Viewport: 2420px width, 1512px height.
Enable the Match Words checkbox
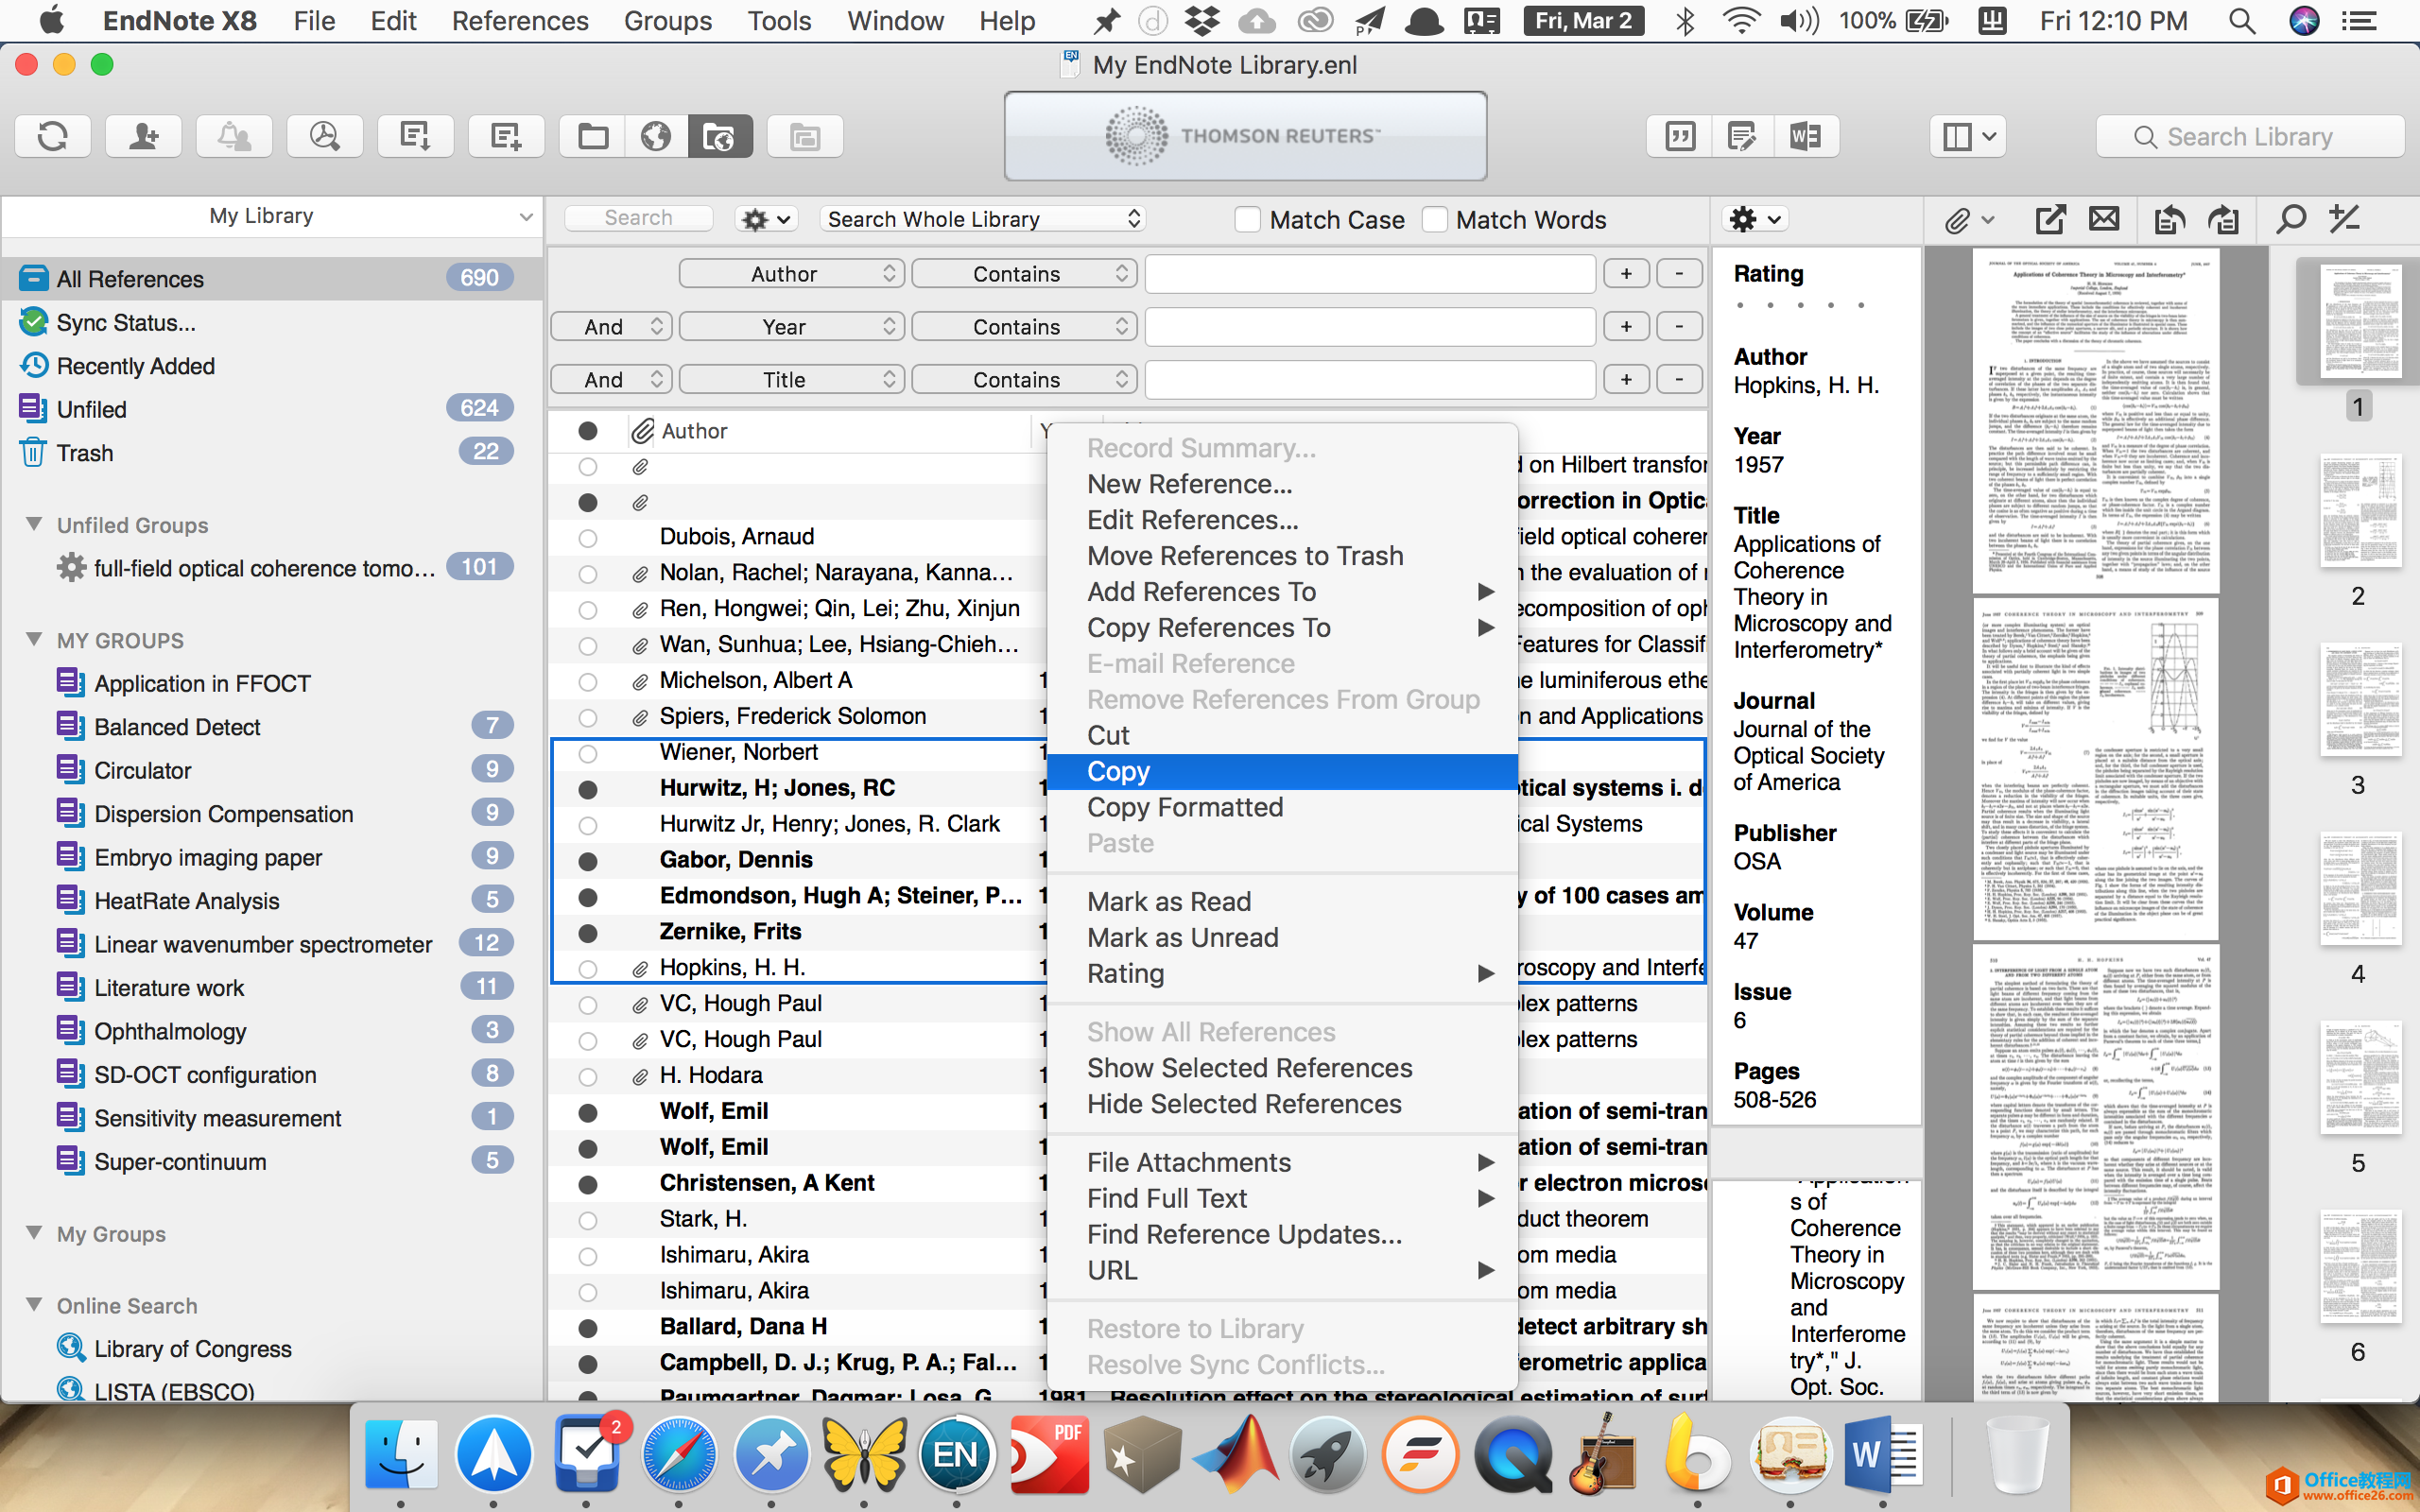click(x=1434, y=220)
